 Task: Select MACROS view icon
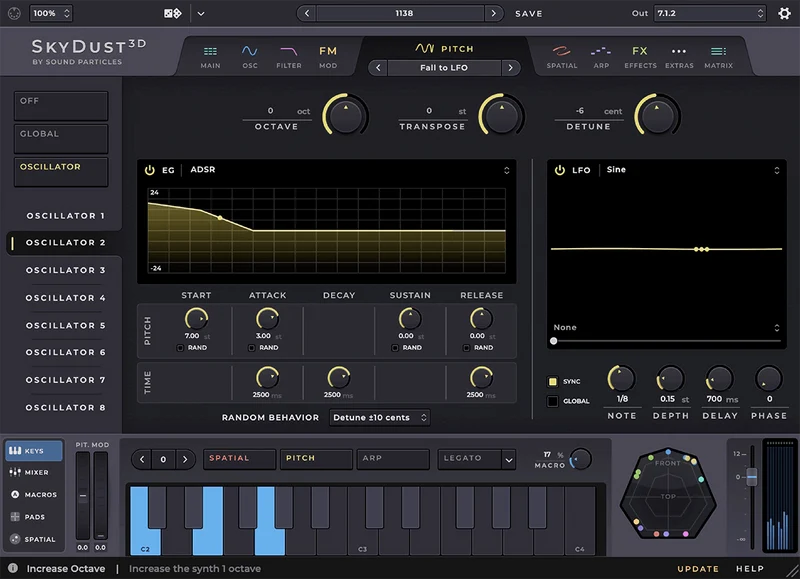click(x=15, y=494)
